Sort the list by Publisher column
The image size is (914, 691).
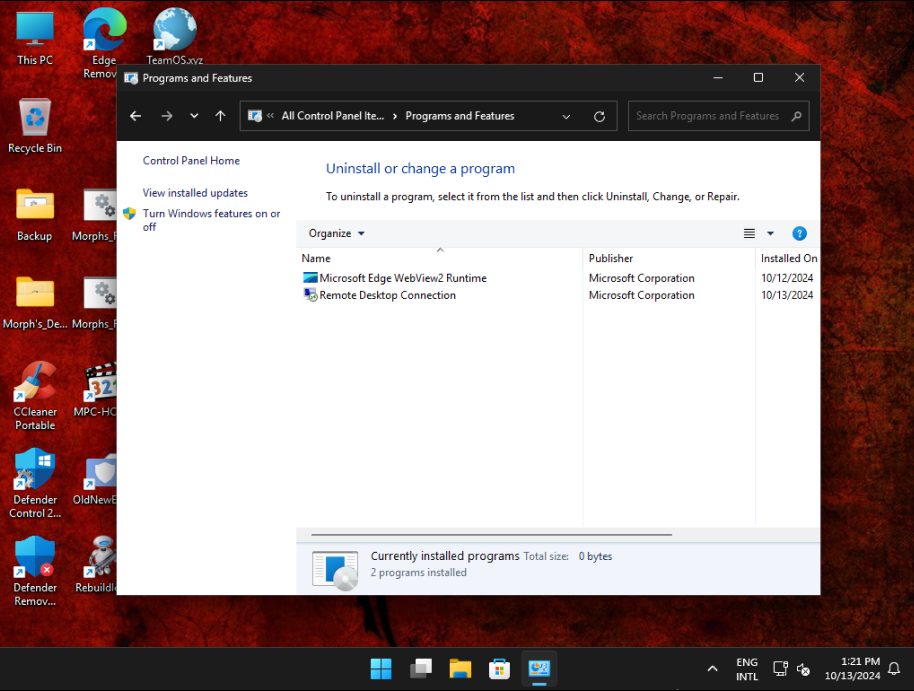[x=611, y=258]
